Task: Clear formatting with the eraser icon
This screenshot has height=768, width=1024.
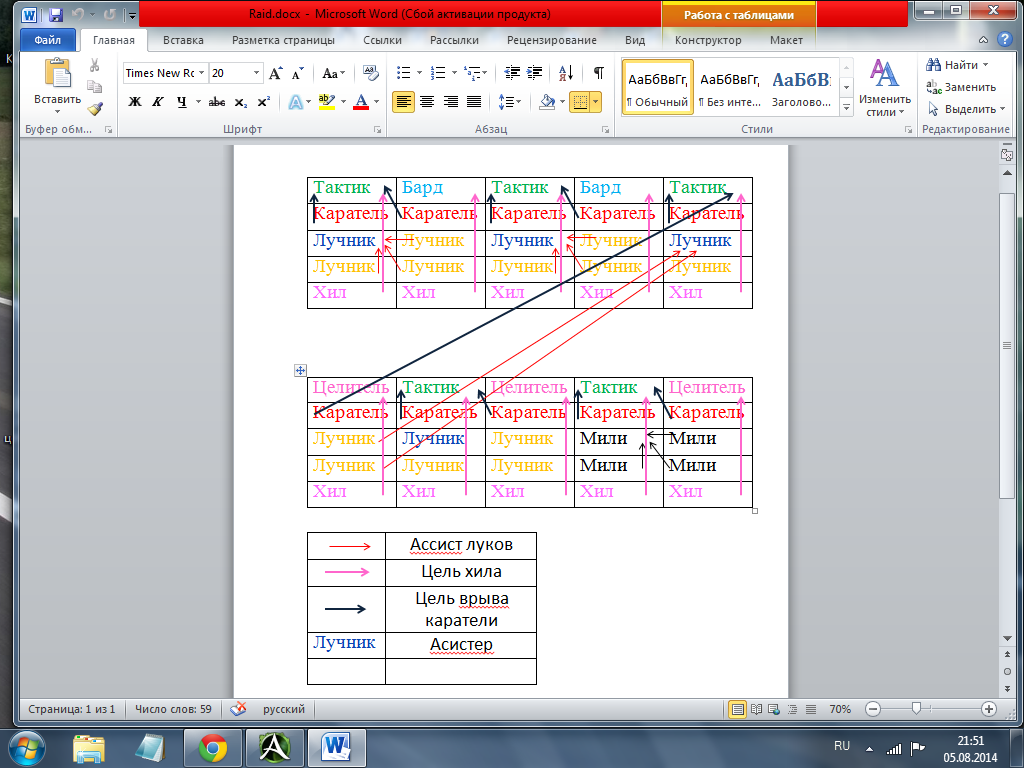Action: 370,73
